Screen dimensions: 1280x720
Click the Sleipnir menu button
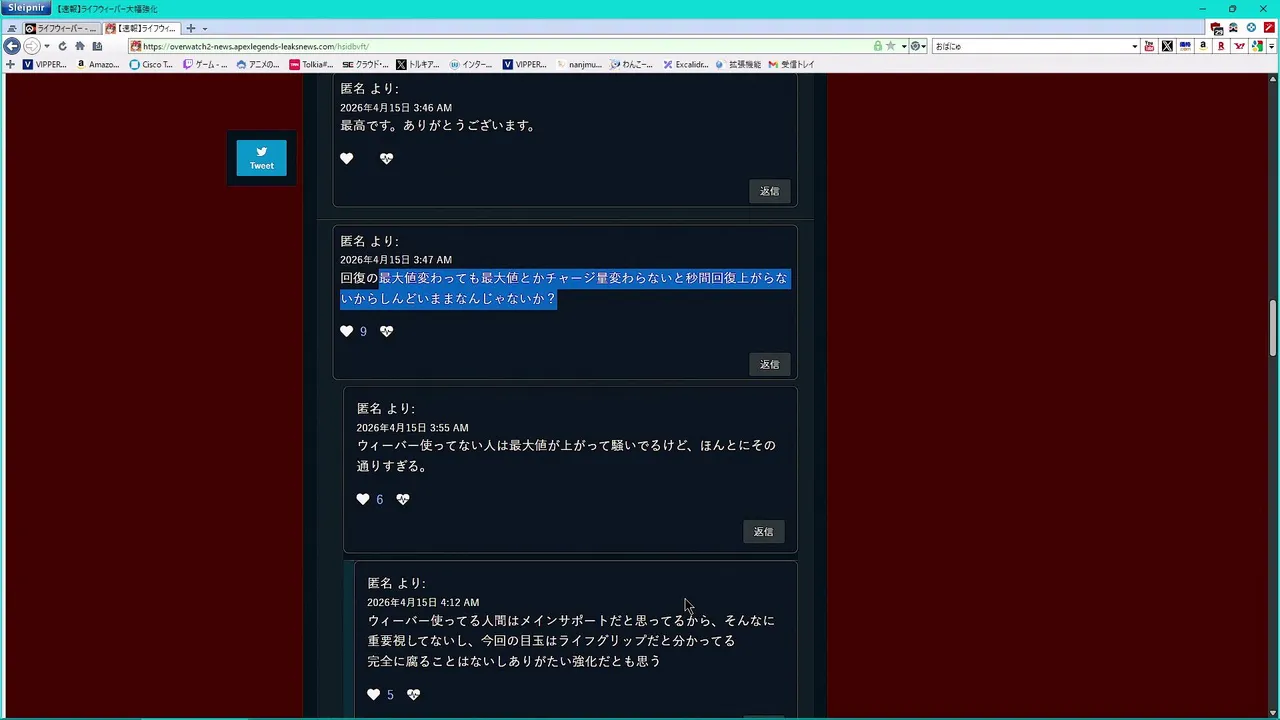[x=26, y=8]
